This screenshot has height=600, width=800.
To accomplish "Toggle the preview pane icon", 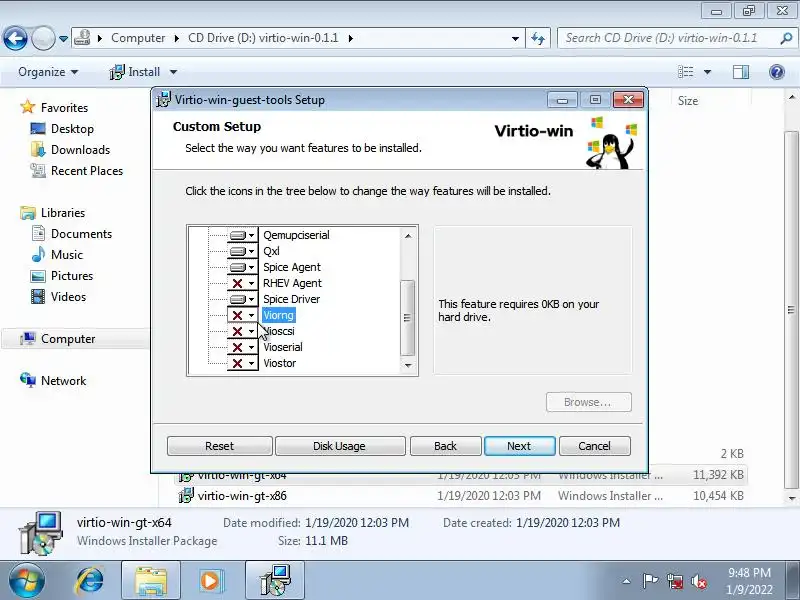I will click(741, 72).
